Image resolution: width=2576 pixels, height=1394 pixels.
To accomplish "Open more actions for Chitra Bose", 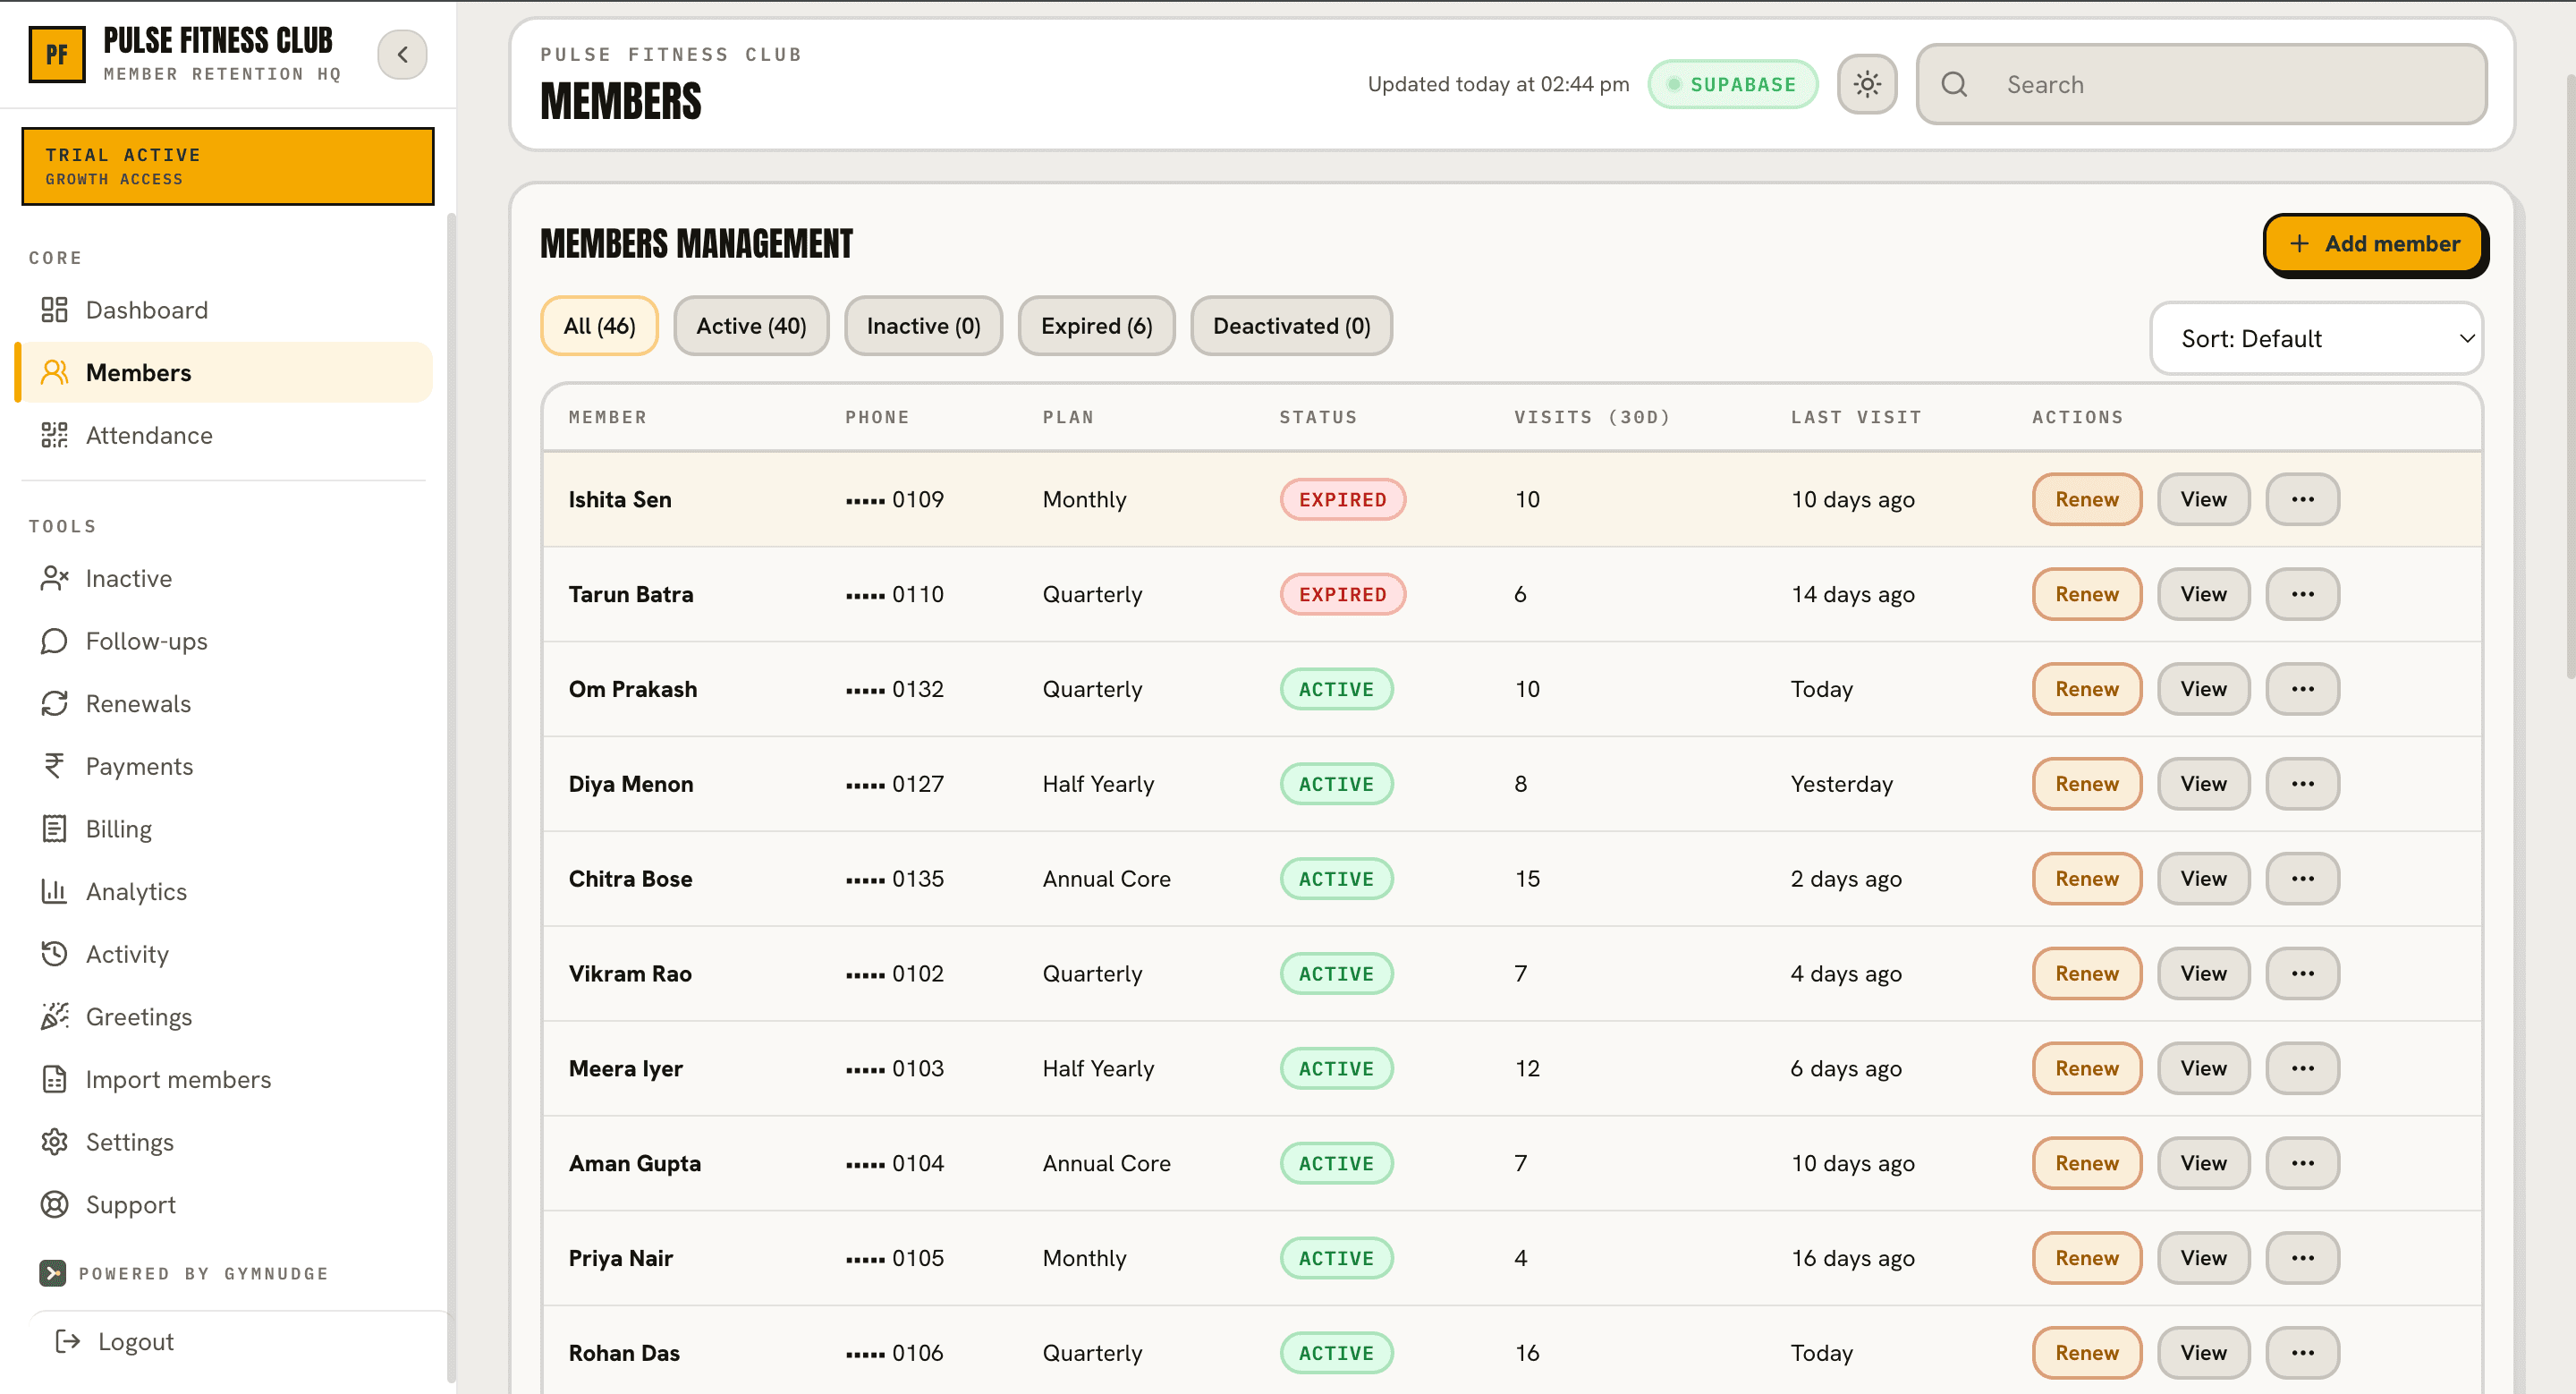I will [2302, 879].
